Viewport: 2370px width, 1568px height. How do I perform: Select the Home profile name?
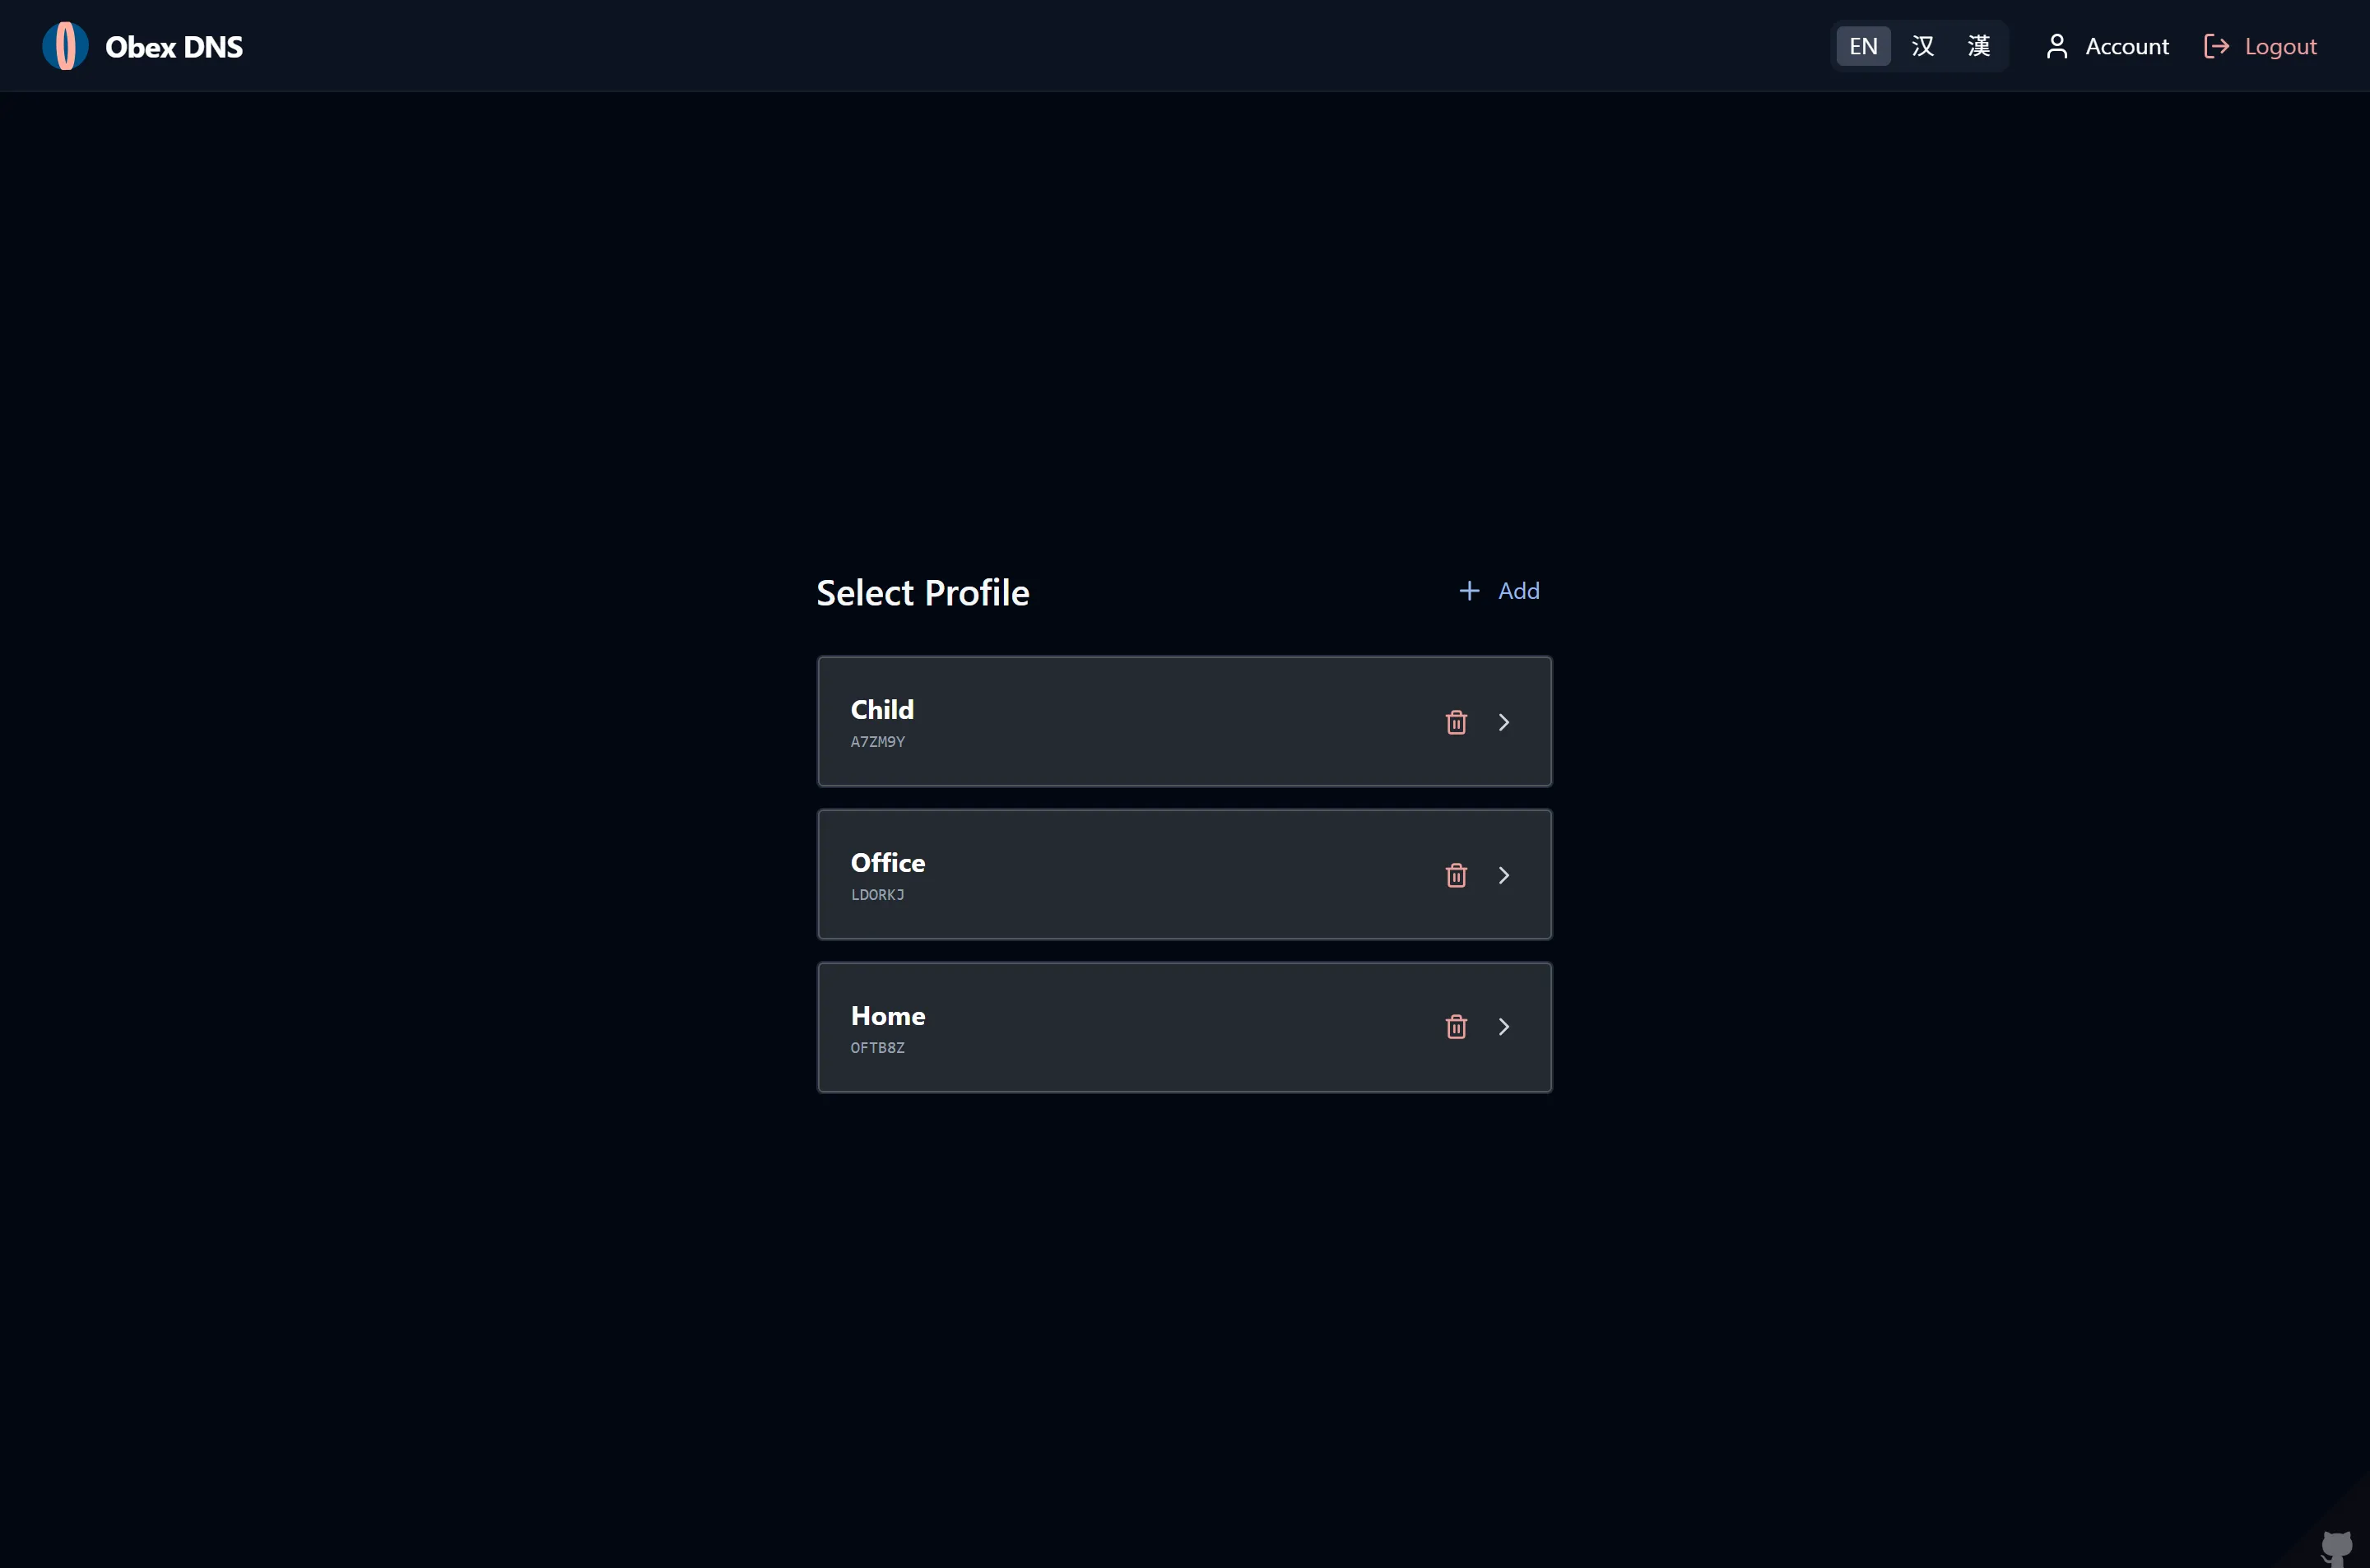[888, 1015]
